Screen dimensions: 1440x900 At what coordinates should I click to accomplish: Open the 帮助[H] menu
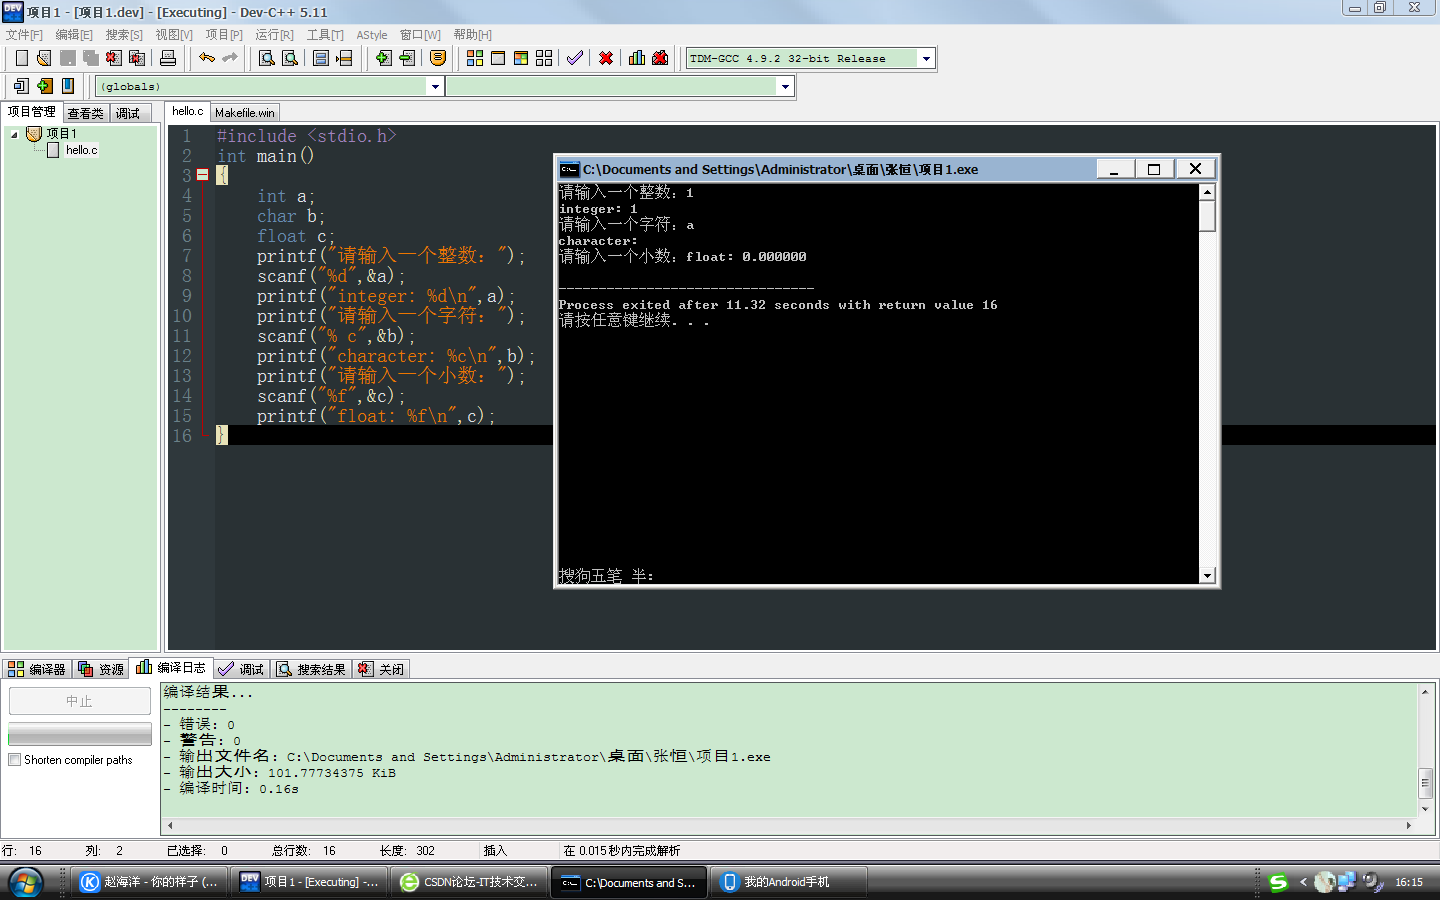point(473,35)
